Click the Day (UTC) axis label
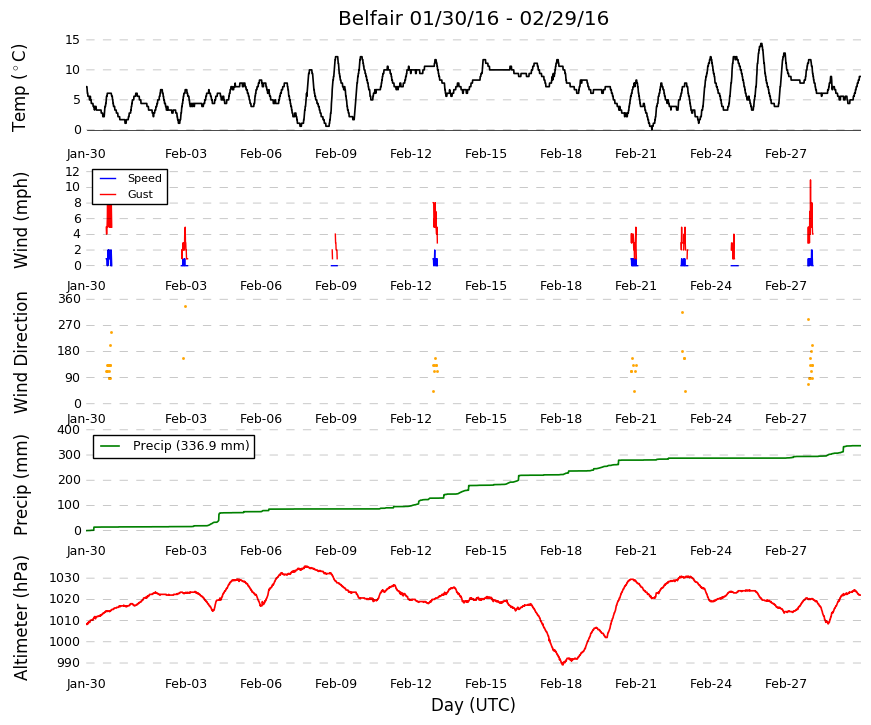The width and height of the screenshot is (871, 725). click(x=473, y=705)
